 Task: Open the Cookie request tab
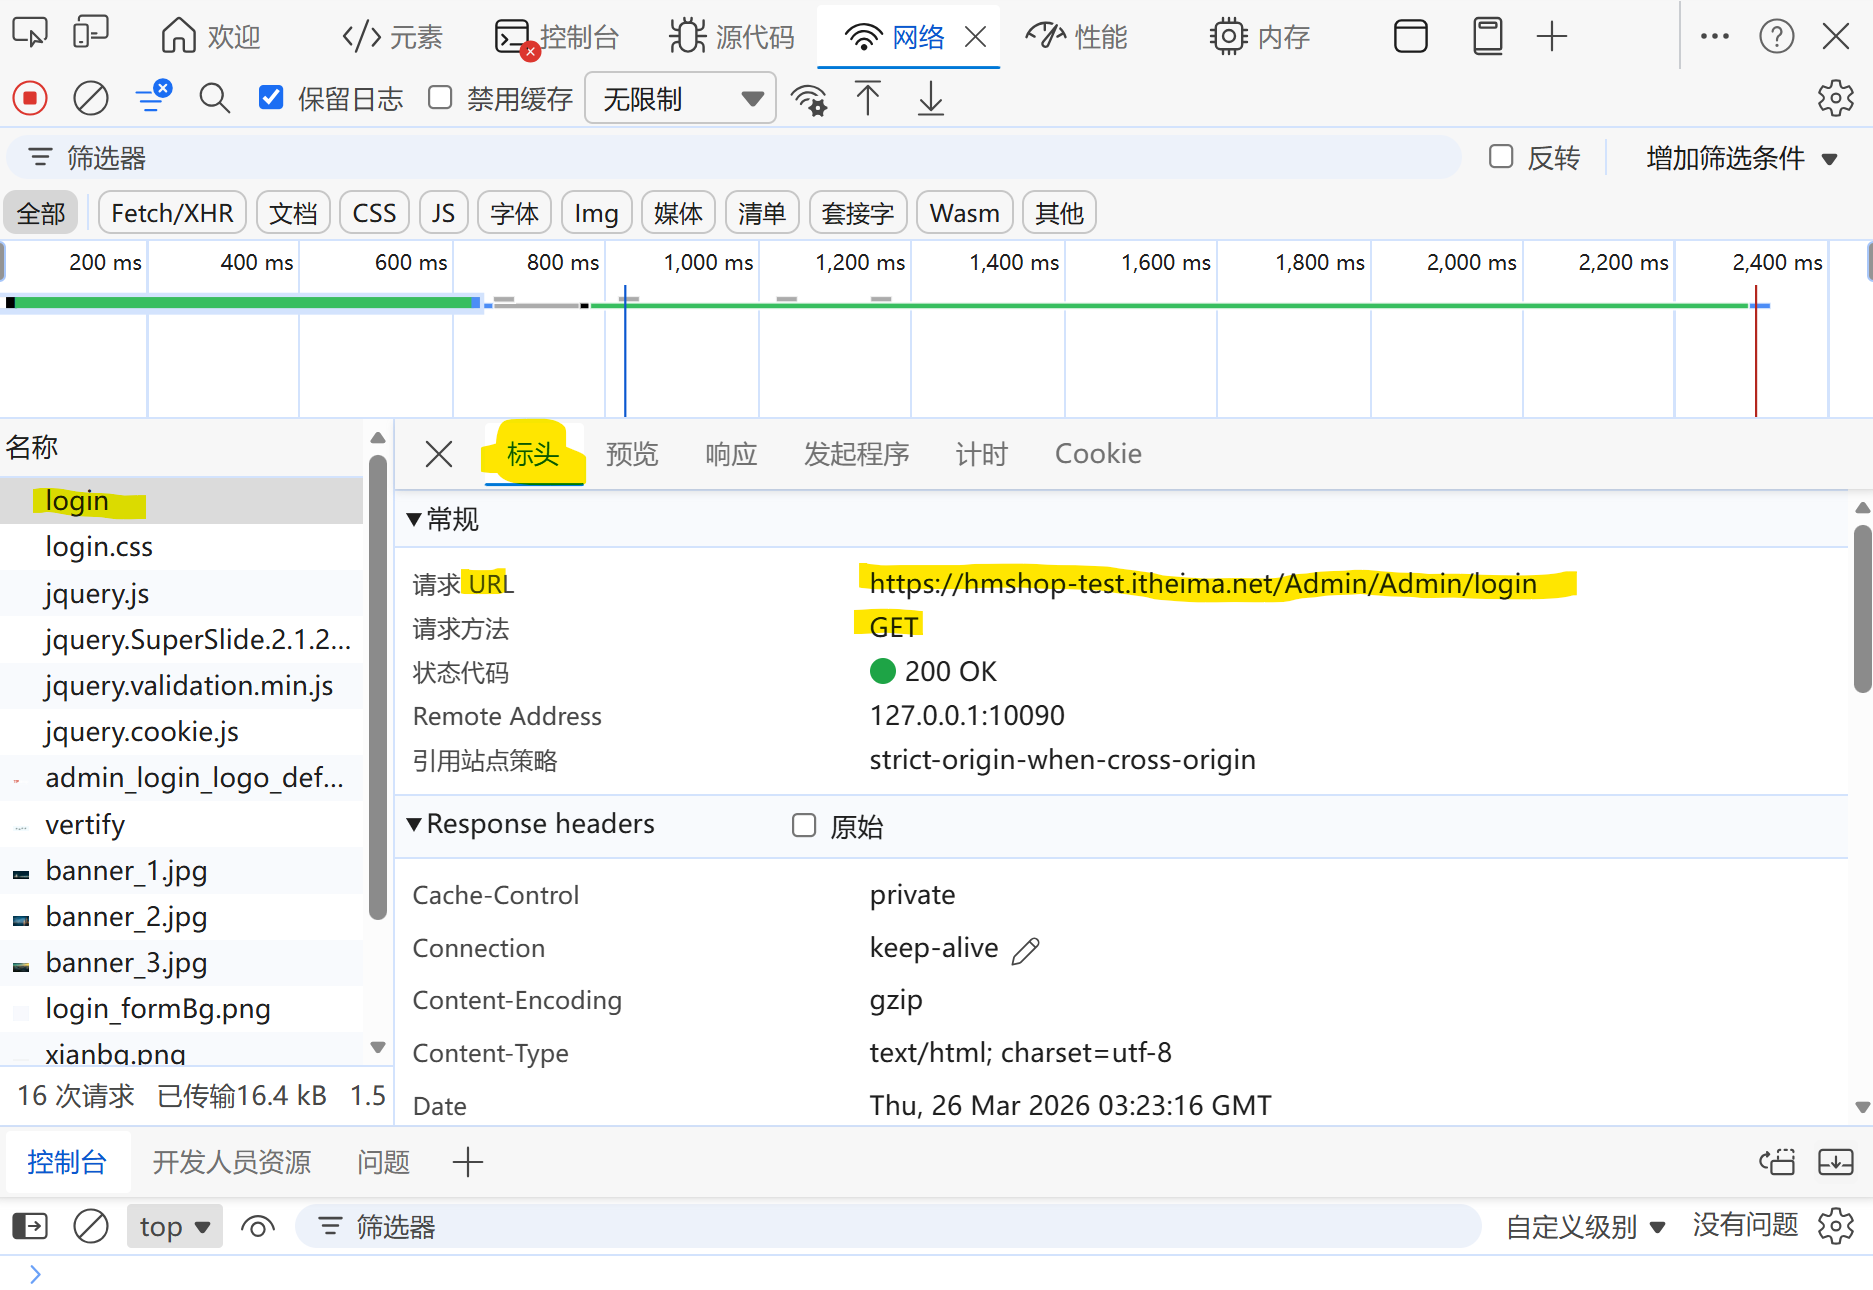tap(1098, 454)
